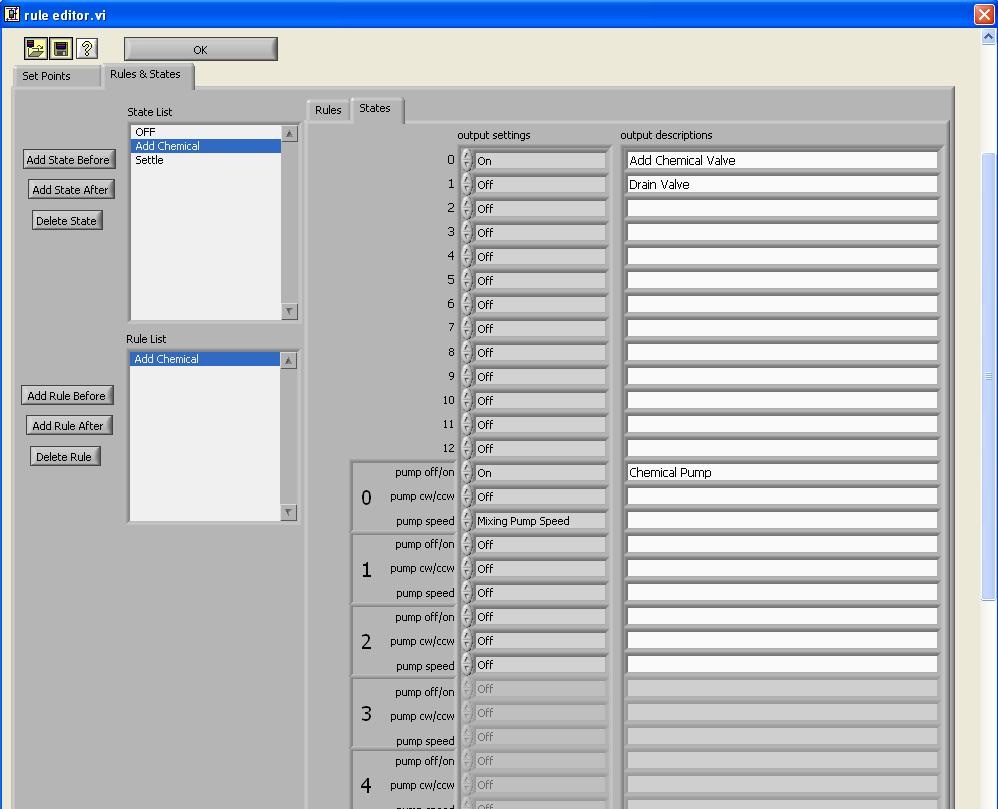This screenshot has width=998, height=809.
Task: Click stepper for output setting 8
Action: pyautogui.click(x=467, y=353)
